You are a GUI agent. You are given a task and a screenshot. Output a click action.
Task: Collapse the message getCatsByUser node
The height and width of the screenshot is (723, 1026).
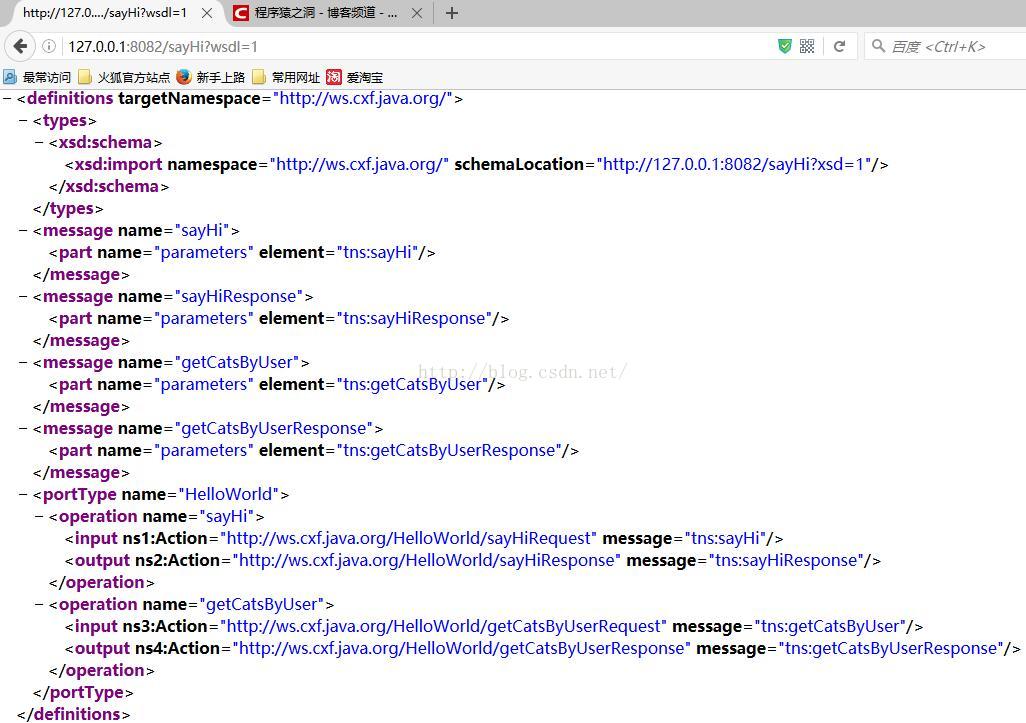24,363
